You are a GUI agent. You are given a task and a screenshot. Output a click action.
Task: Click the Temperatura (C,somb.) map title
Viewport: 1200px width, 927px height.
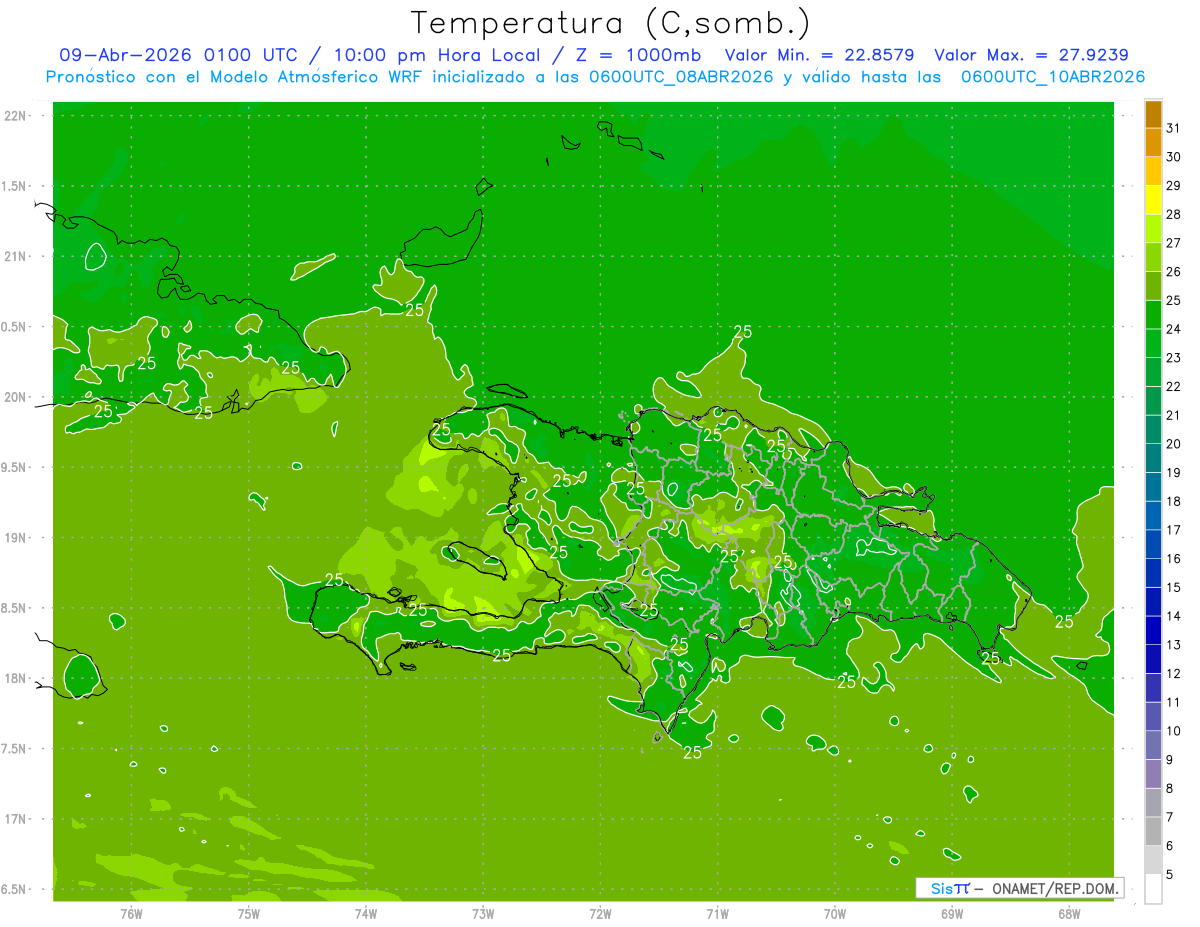611,23
